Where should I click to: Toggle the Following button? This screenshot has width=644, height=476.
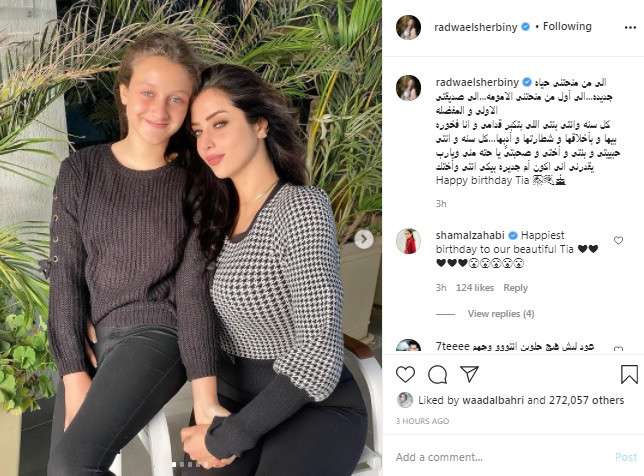pos(567,27)
